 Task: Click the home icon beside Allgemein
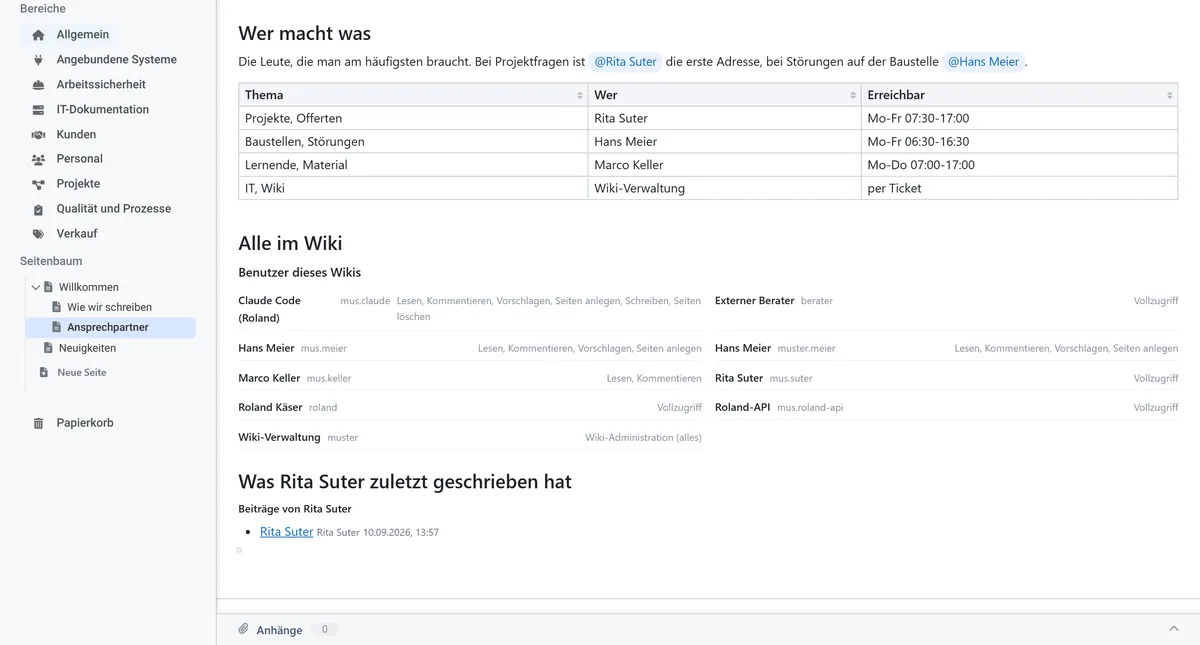[38, 35]
